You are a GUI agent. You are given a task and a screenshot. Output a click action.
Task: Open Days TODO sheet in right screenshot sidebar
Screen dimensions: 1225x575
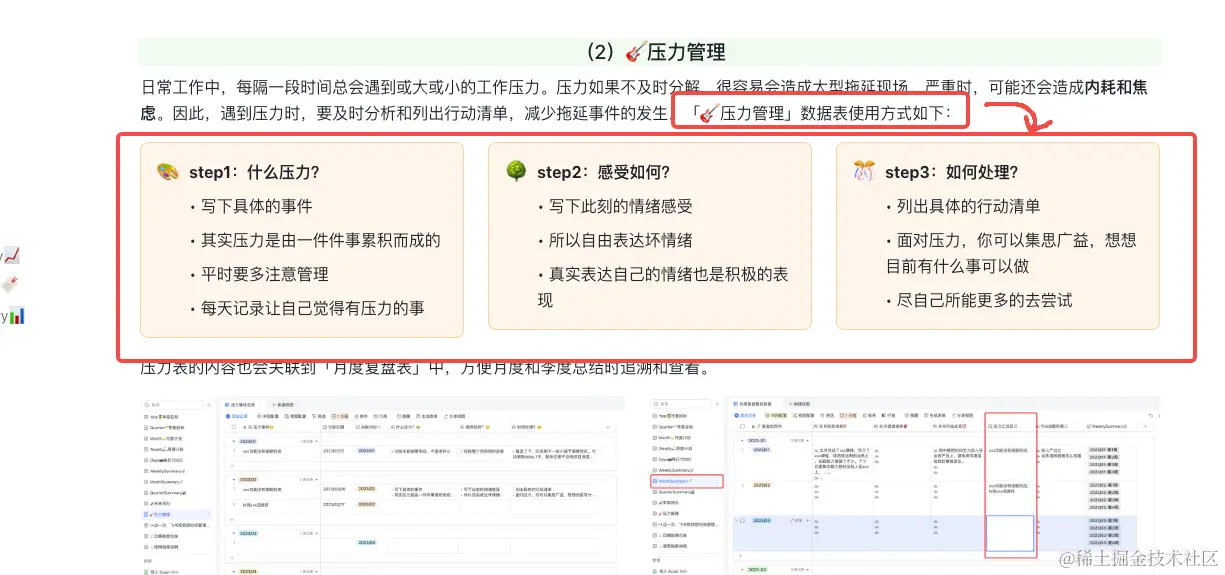click(x=674, y=460)
